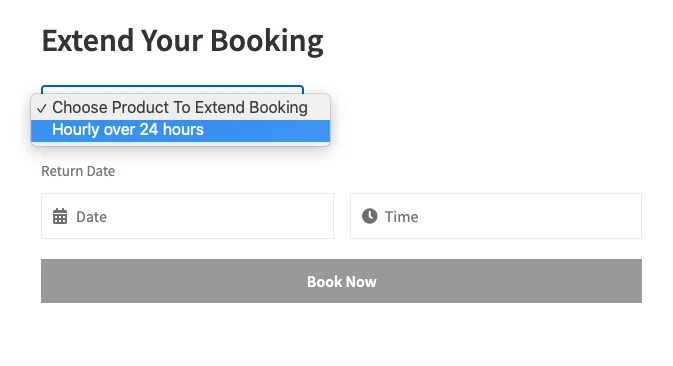Click the calendar icon in Date field
The image size is (673, 366).
pyautogui.click(x=60, y=216)
